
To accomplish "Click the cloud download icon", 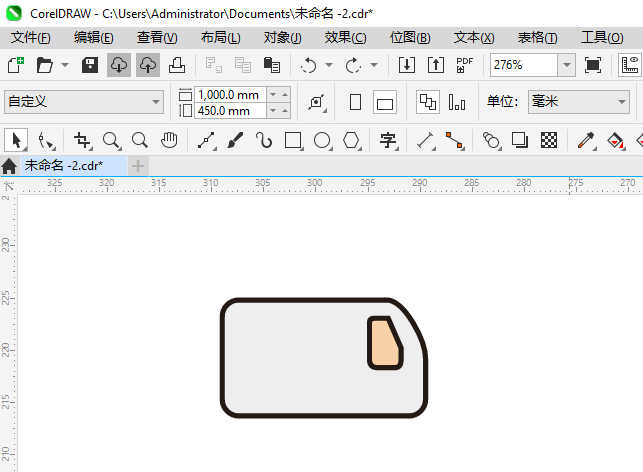I will pyautogui.click(x=119, y=65).
